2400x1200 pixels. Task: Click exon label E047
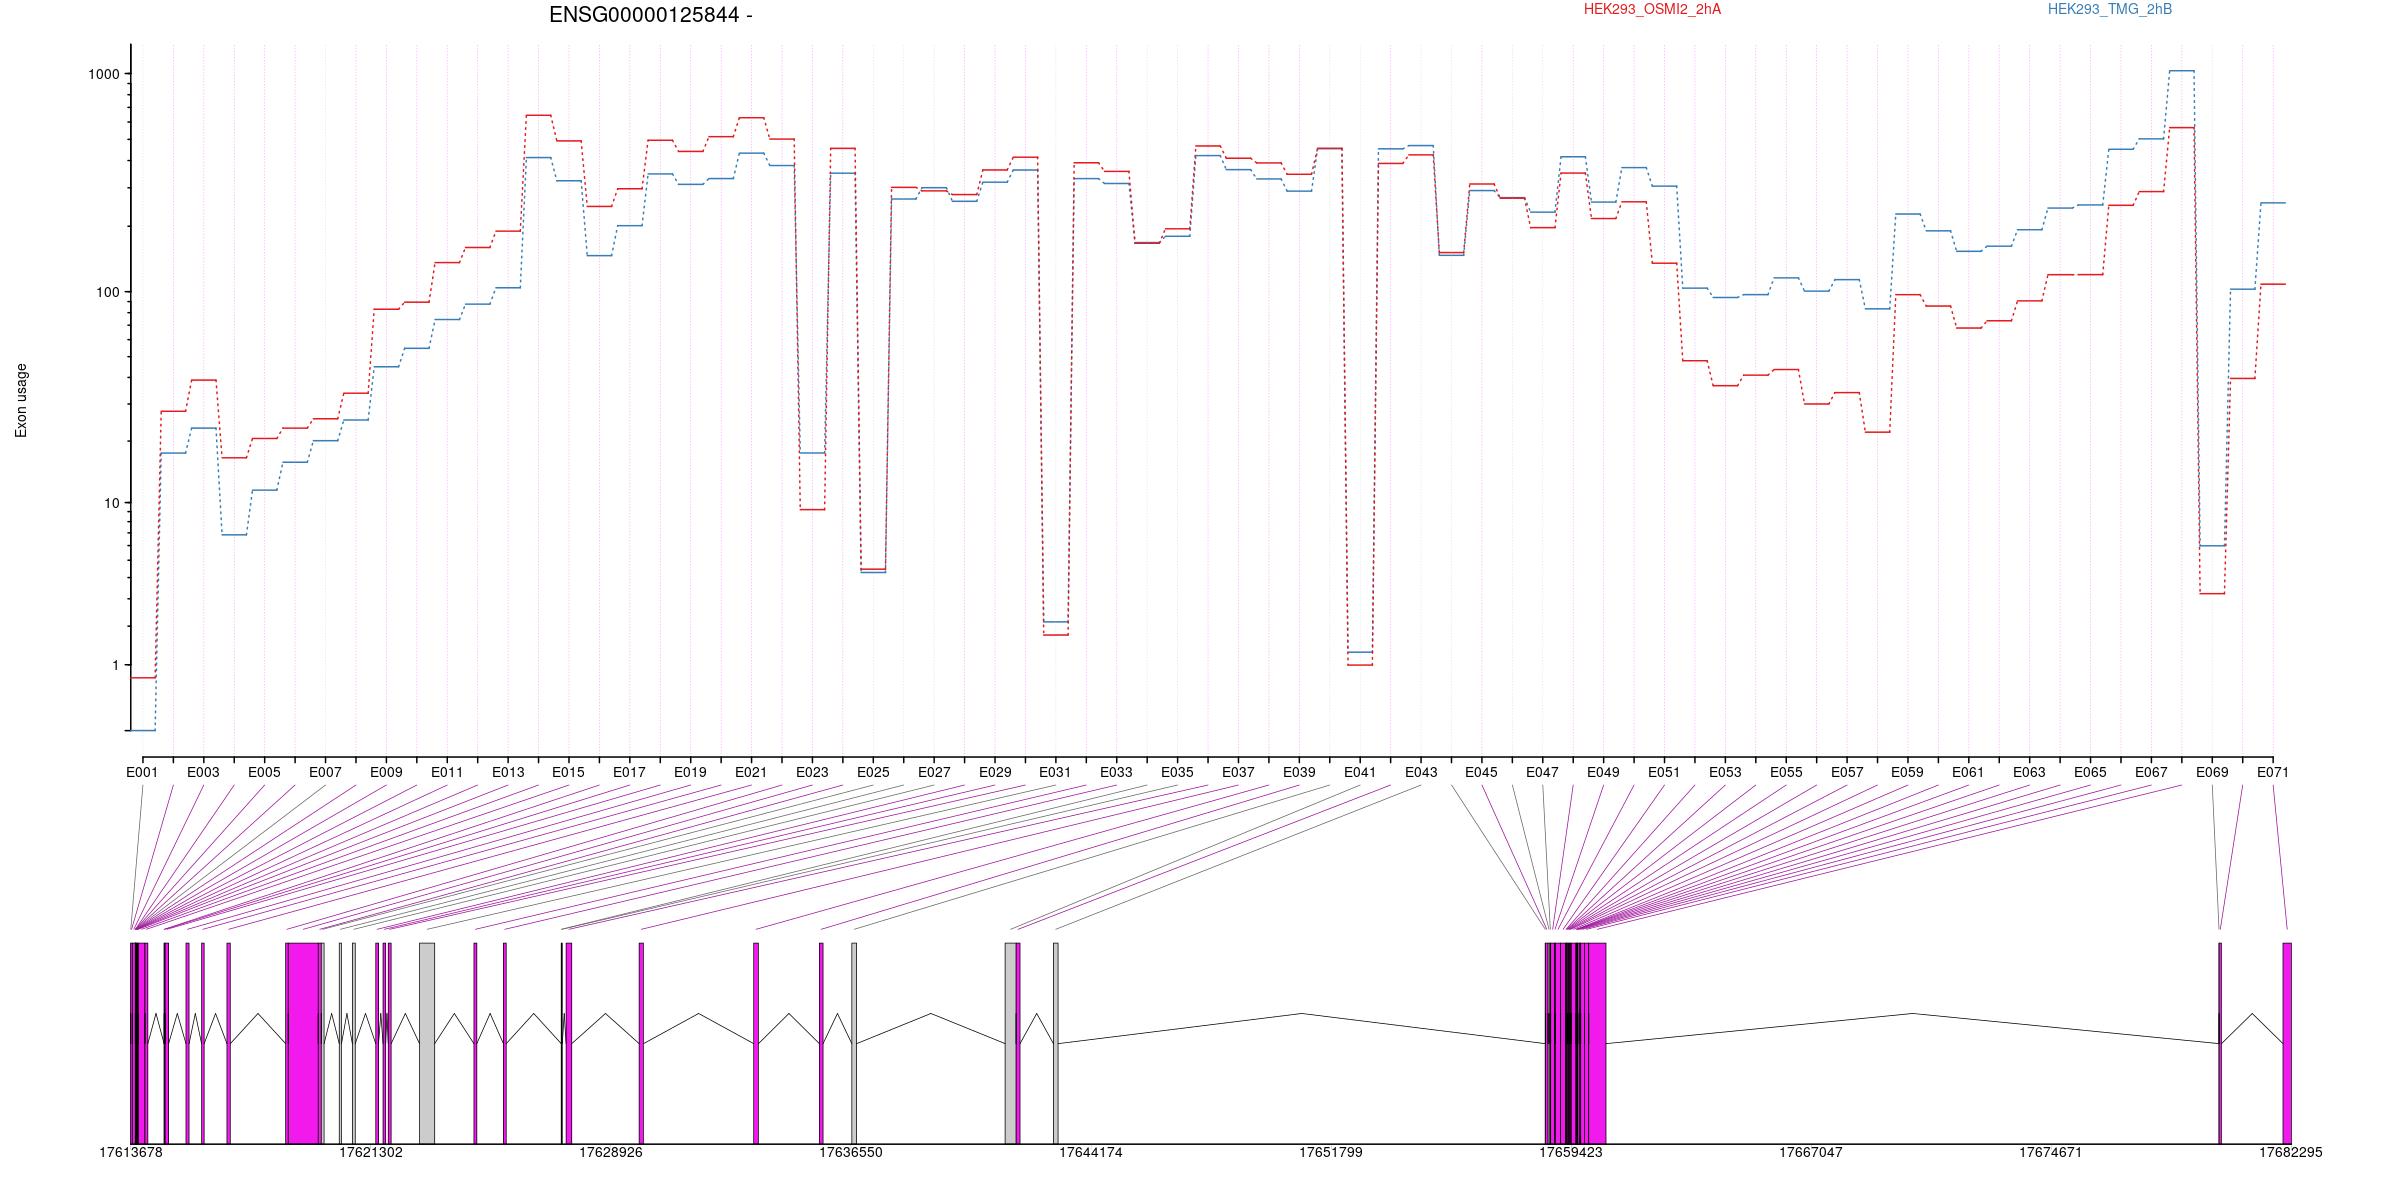pos(1542,772)
